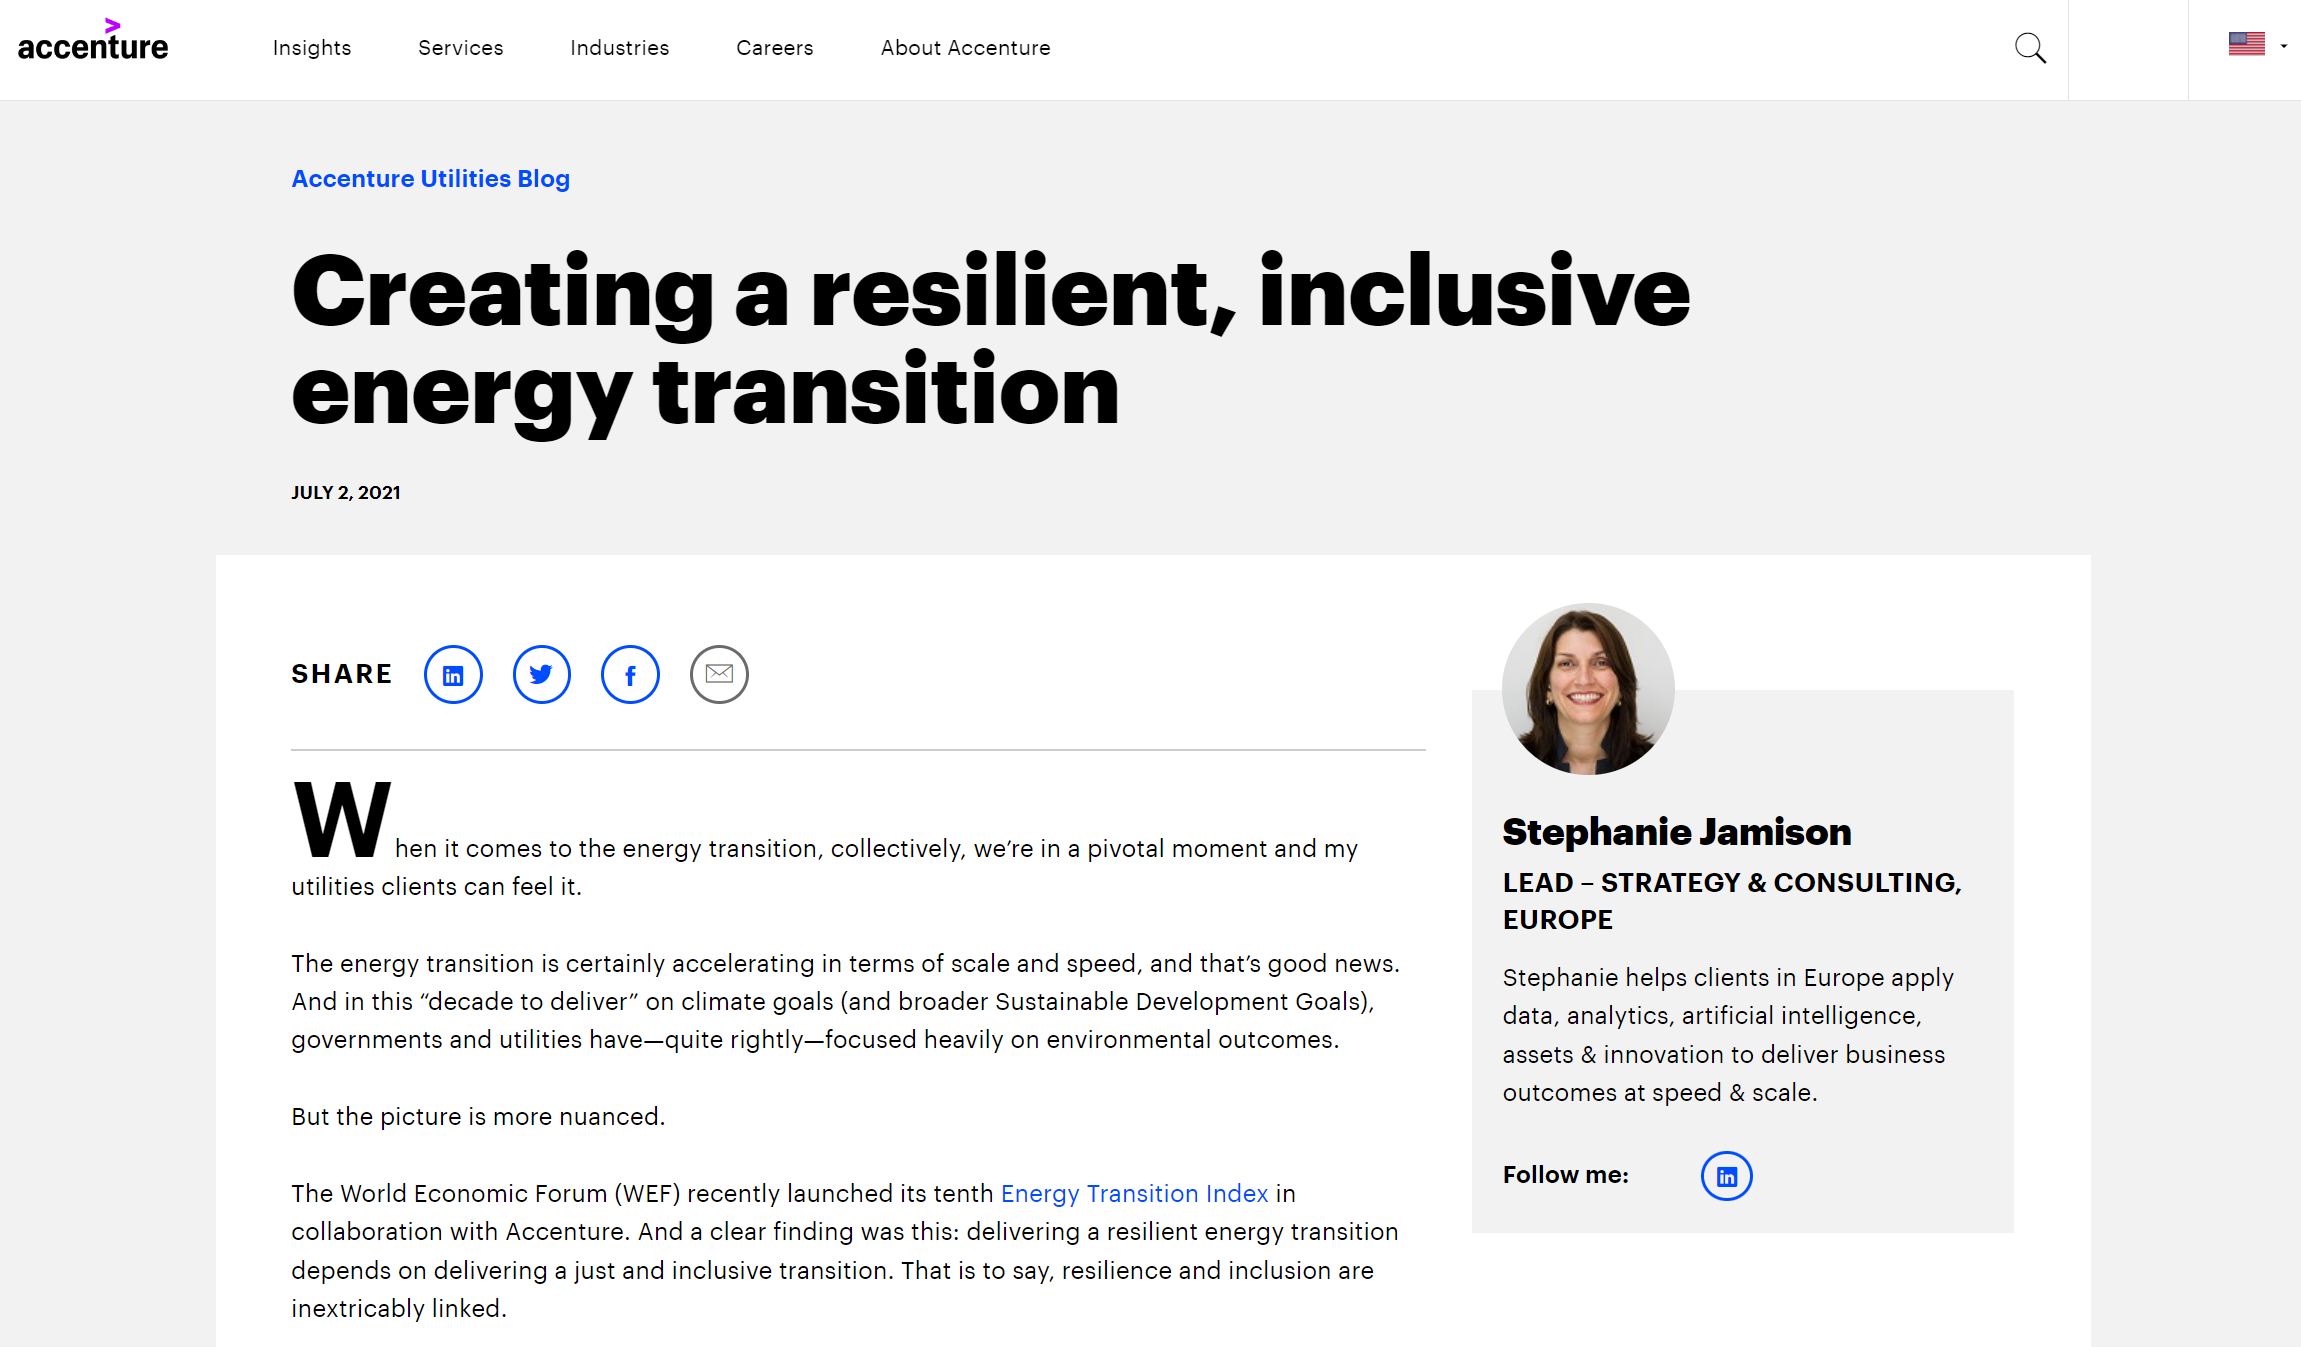Open the Services navigation dropdown
This screenshot has width=2301, height=1347.
(x=460, y=47)
